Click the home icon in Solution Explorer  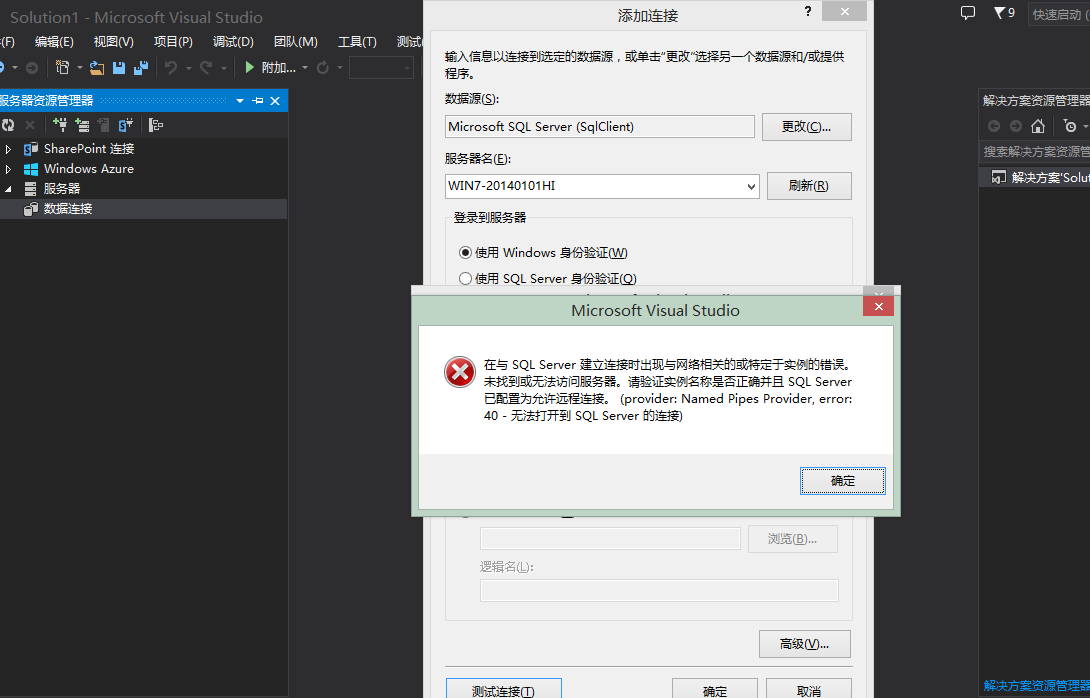tap(1038, 126)
